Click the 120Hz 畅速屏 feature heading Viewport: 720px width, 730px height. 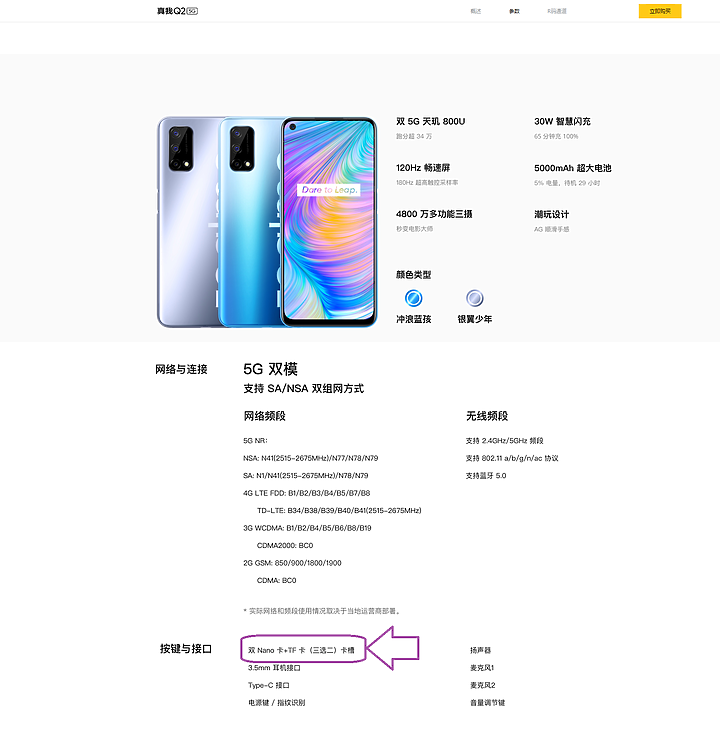(x=423, y=168)
